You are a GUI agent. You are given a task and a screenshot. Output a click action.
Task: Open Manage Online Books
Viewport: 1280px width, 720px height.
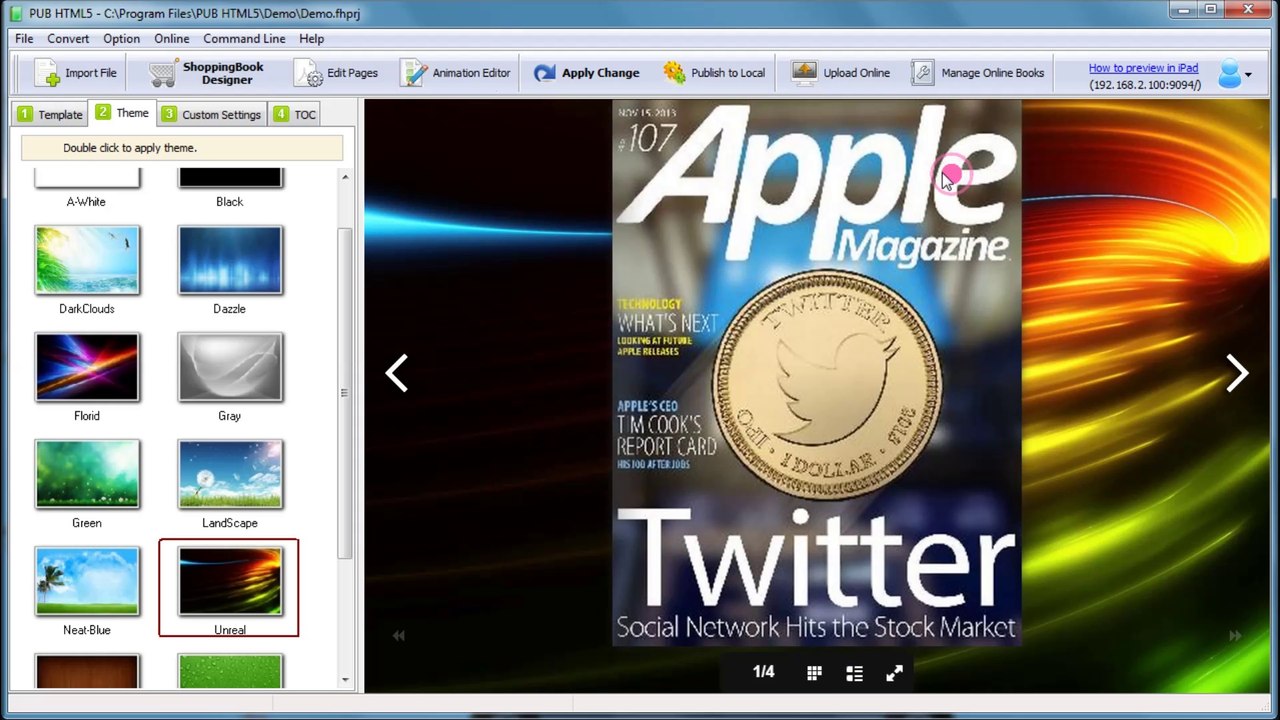point(977,73)
